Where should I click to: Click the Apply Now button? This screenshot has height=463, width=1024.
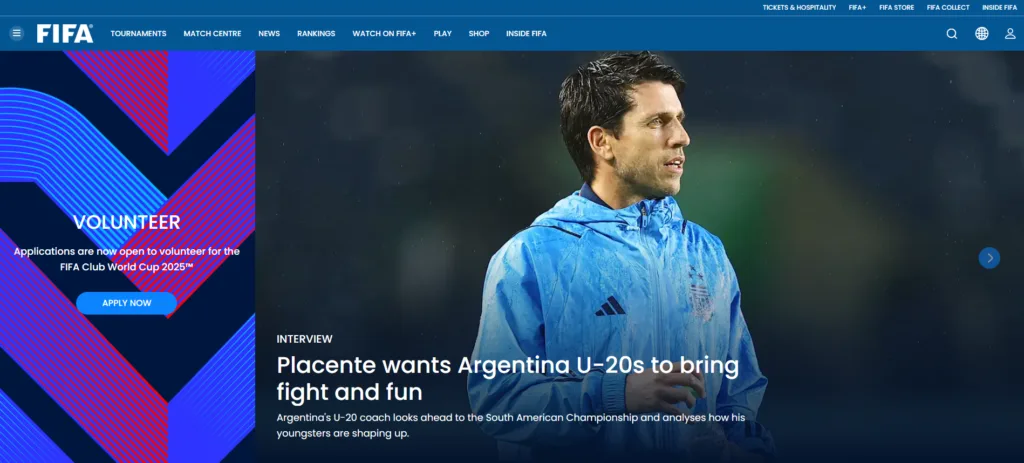pos(127,303)
